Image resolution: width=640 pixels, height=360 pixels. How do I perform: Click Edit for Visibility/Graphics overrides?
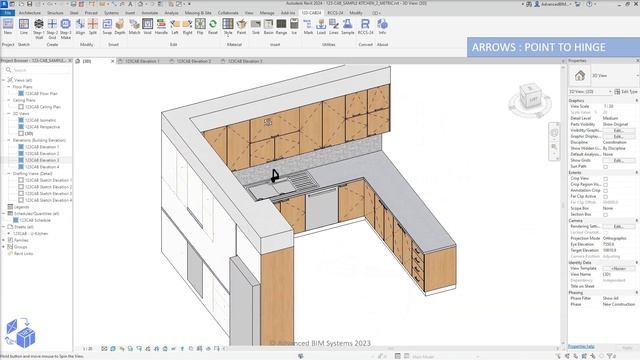click(618, 130)
